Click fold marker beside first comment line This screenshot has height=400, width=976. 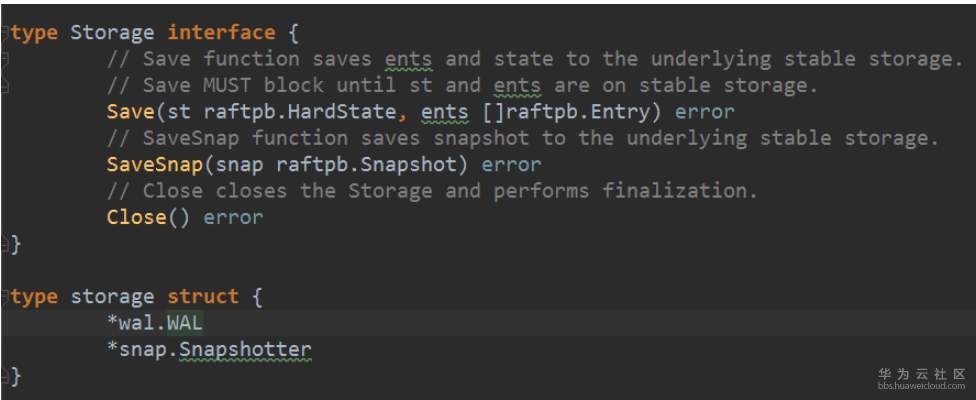[x=5, y=59]
